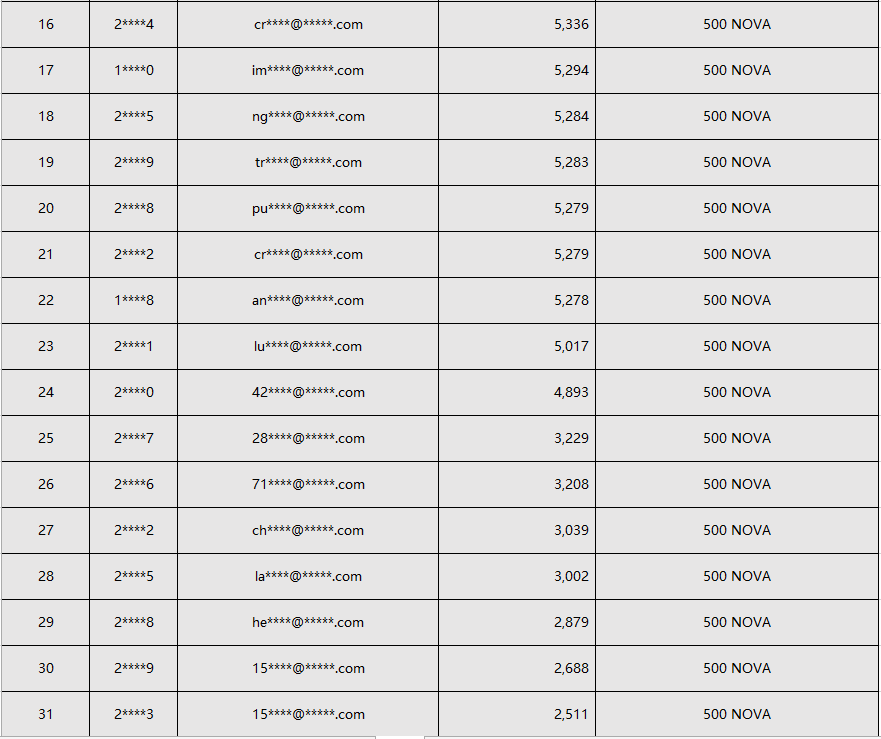Screen dimensions: 881x739
Task: Select the 500 NOVA reward in row 31
Action: (x=737, y=714)
